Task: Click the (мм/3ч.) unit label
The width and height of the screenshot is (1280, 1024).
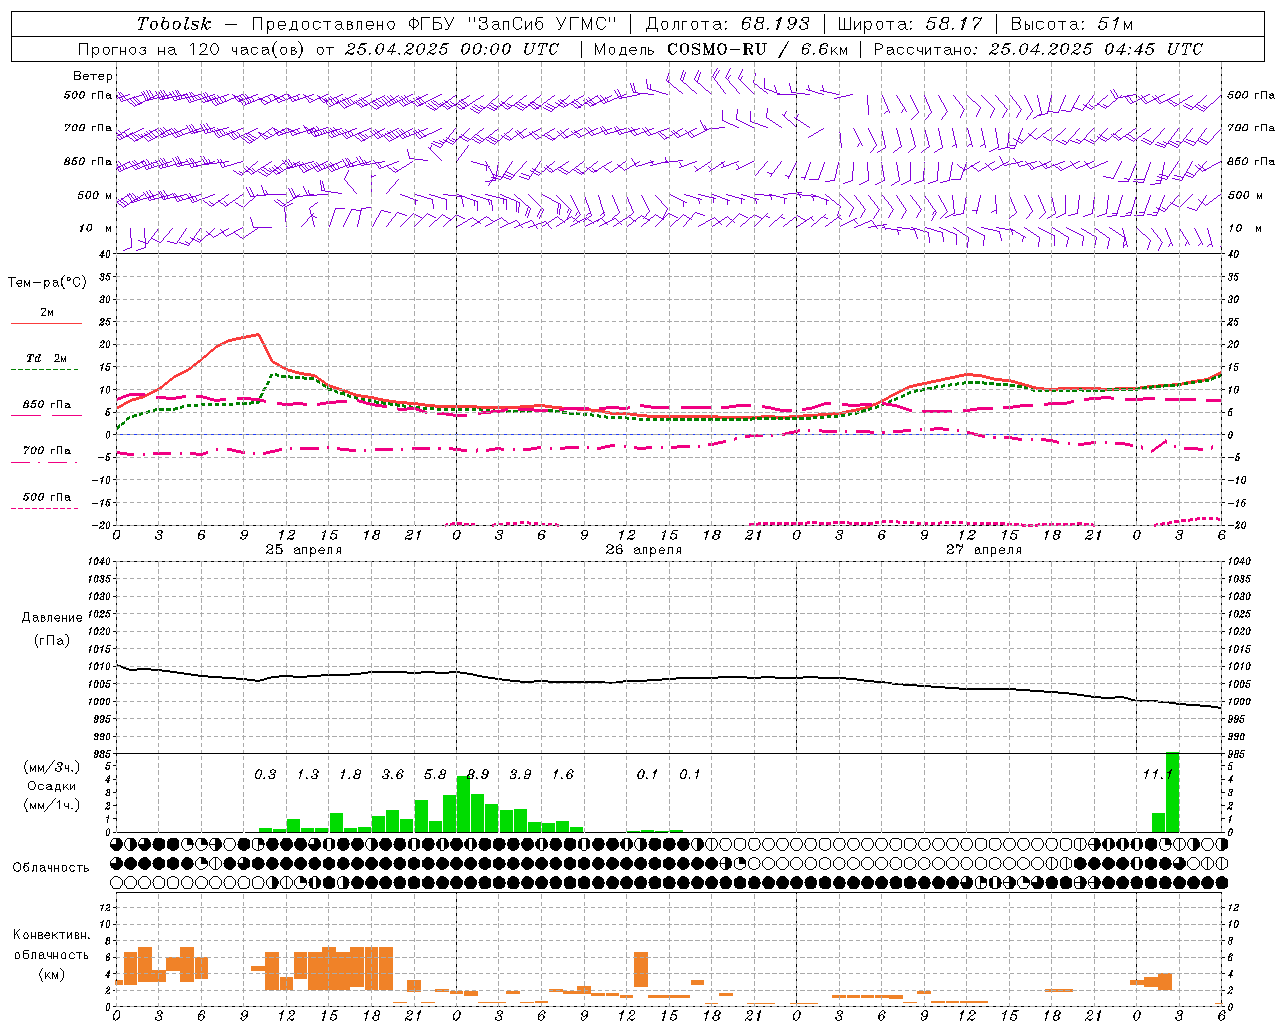Action: pyautogui.click(x=51, y=767)
